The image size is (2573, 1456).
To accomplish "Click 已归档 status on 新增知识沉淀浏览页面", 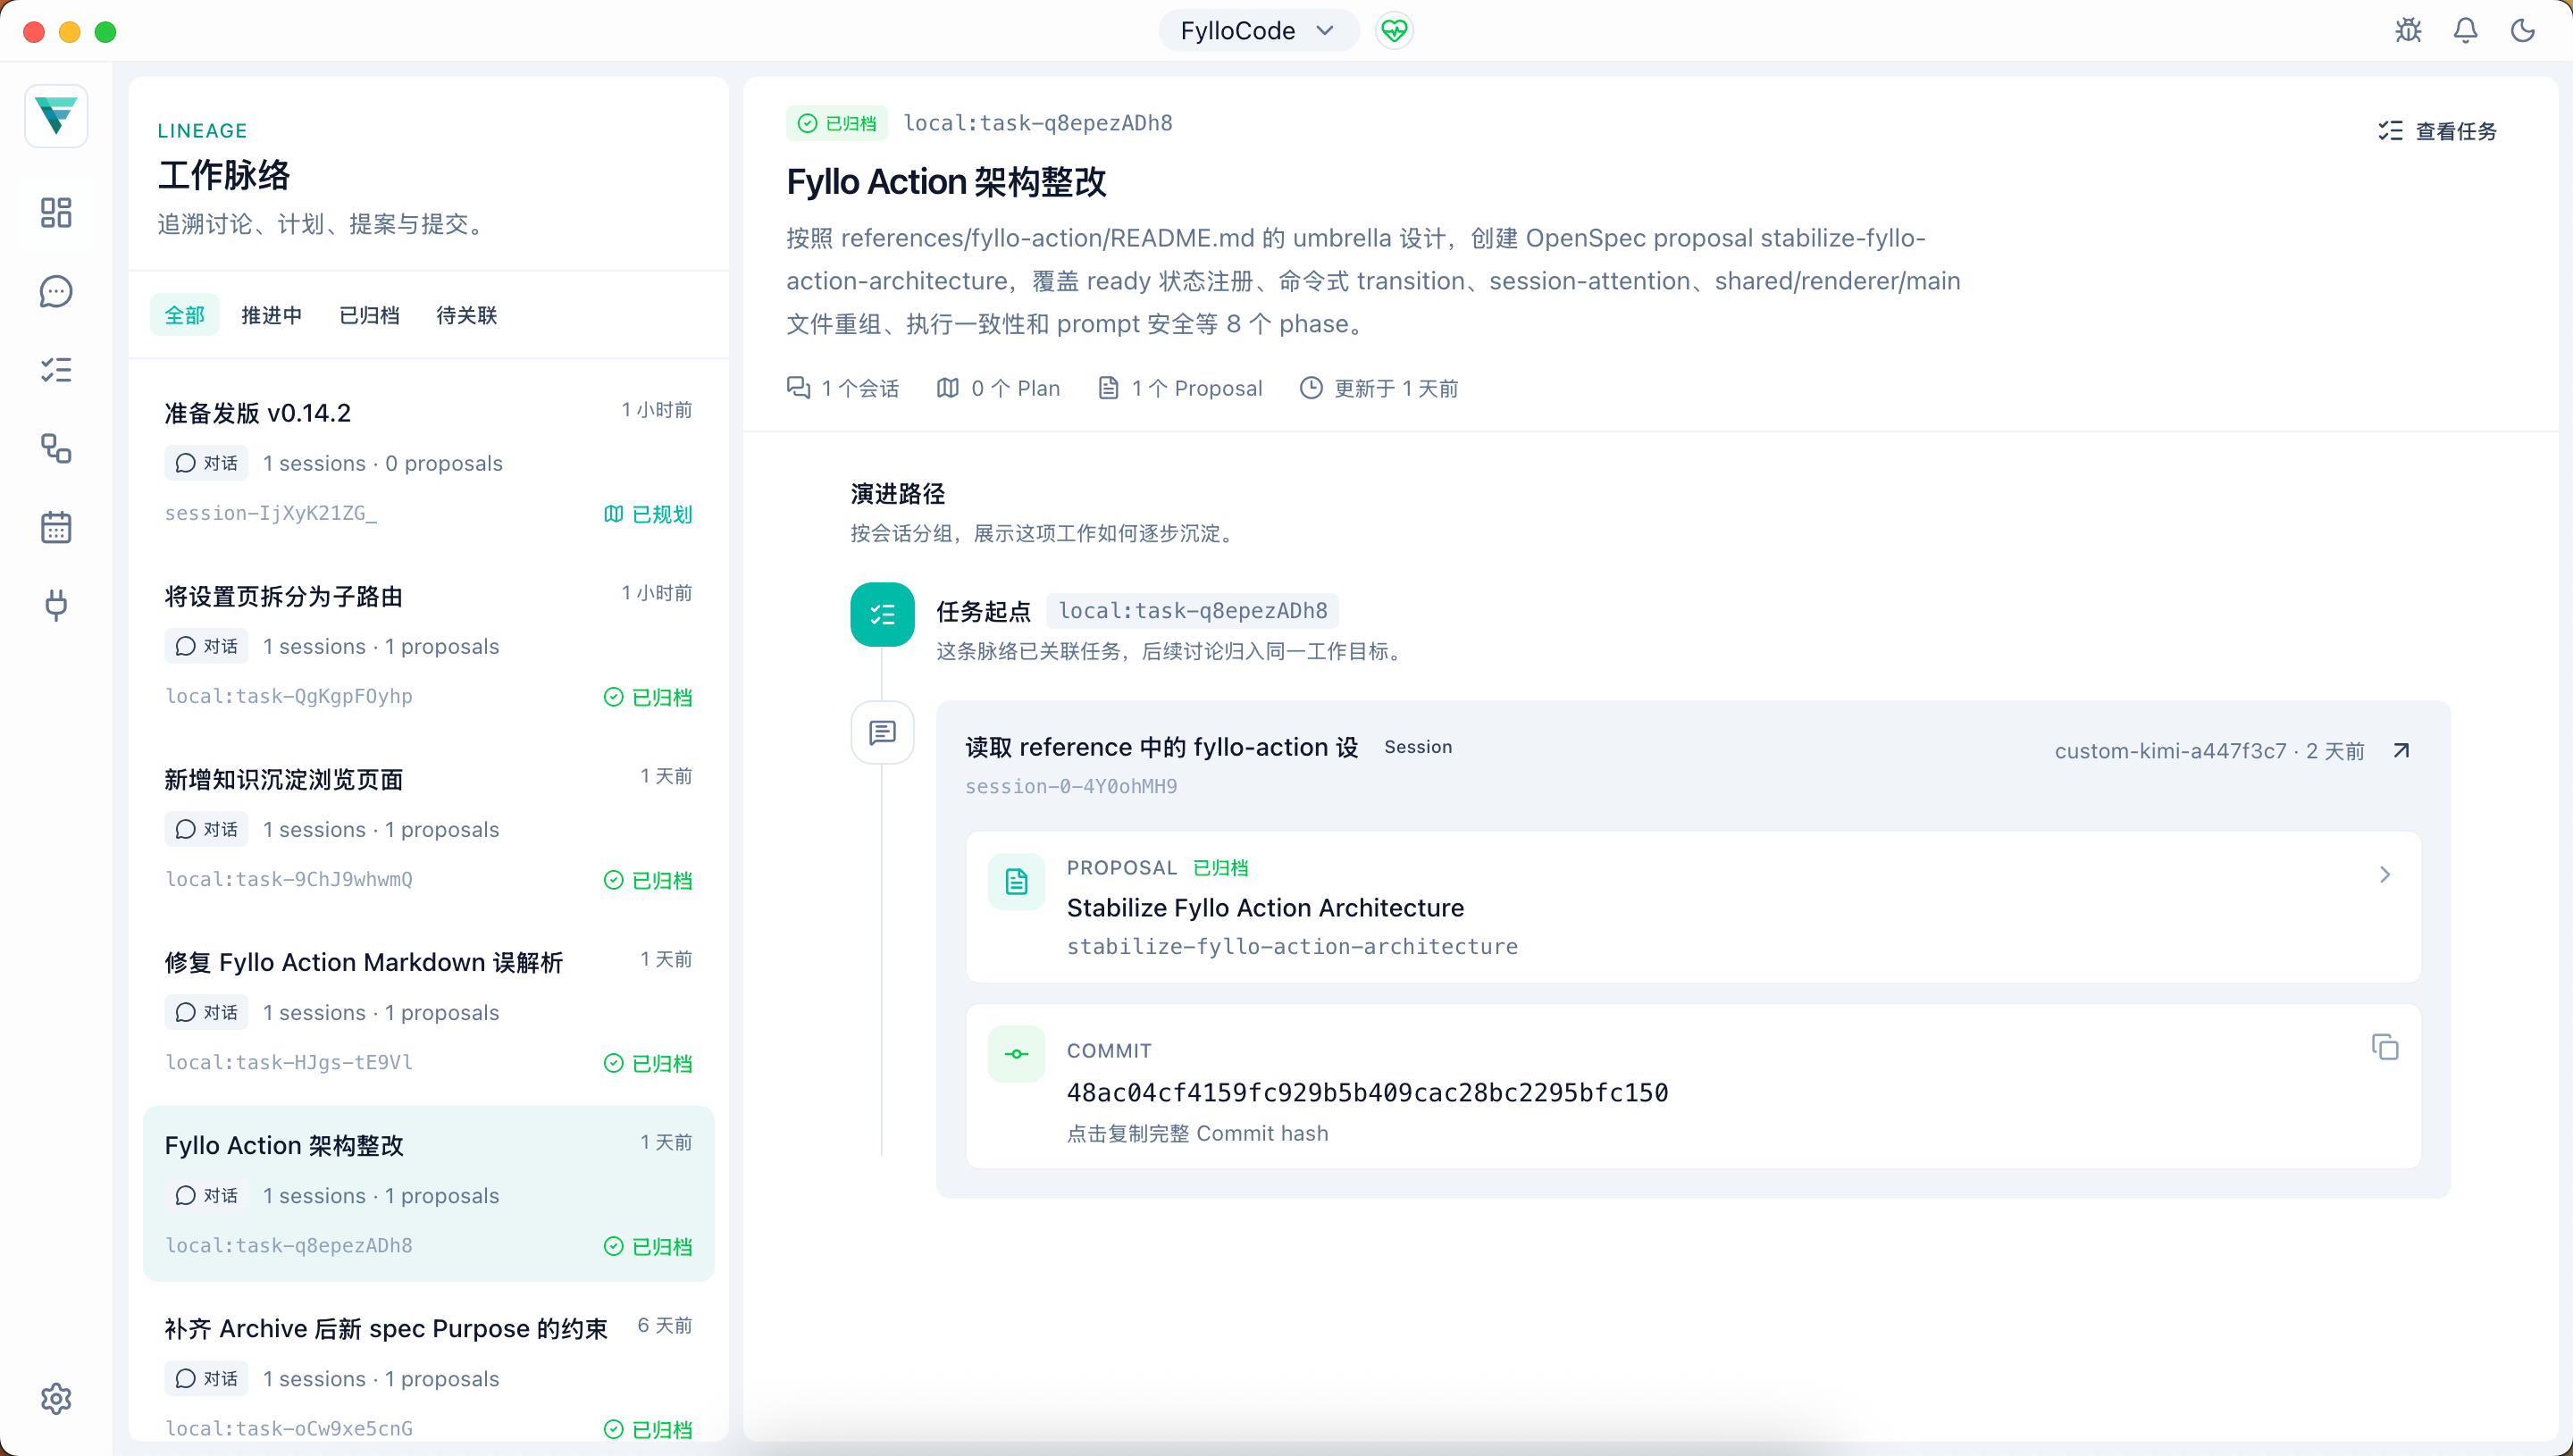I will (x=648, y=880).
